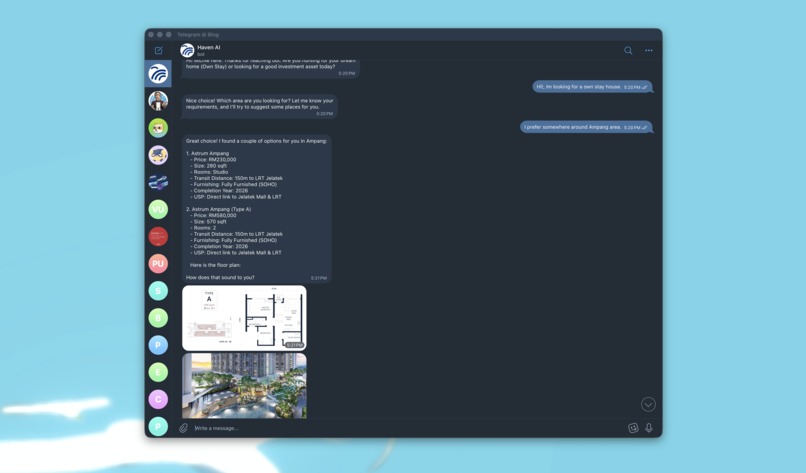Click the 'Size: 570 sqft' line
806x473 pixels.
tap(208, 222)
